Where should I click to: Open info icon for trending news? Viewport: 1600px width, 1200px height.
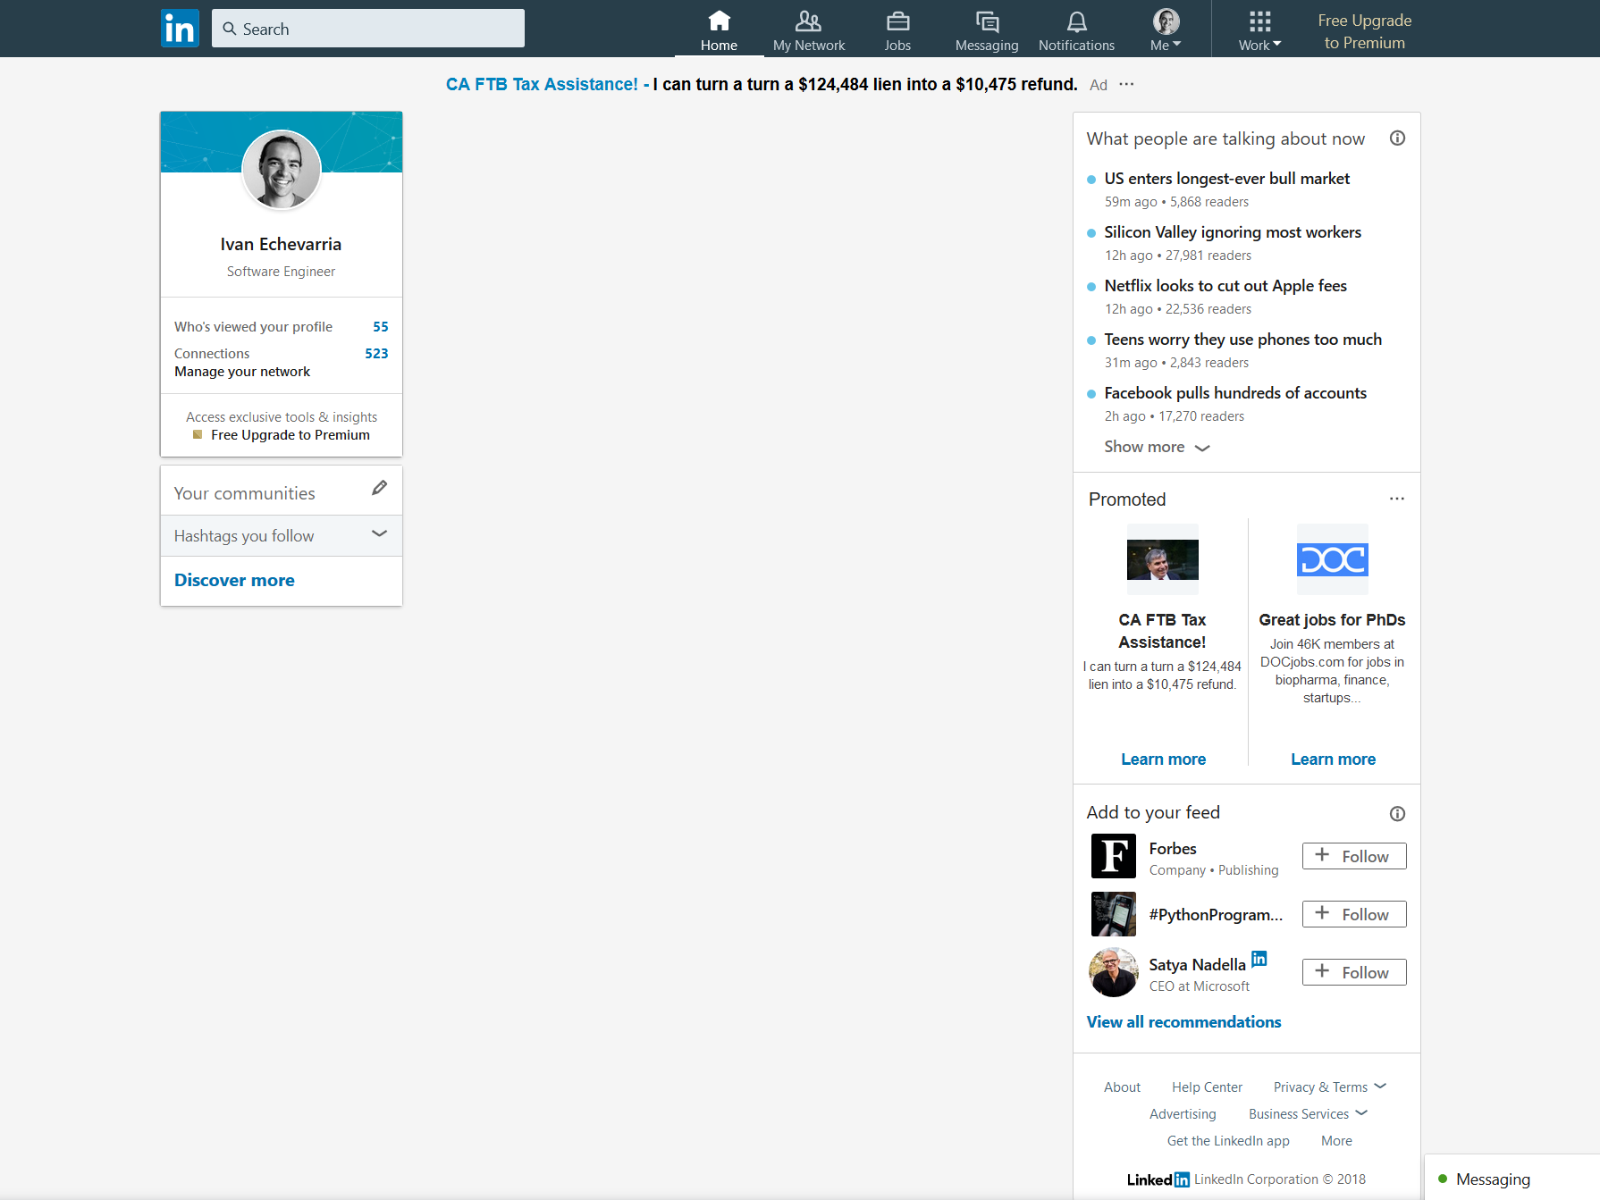pos(1397,138)
